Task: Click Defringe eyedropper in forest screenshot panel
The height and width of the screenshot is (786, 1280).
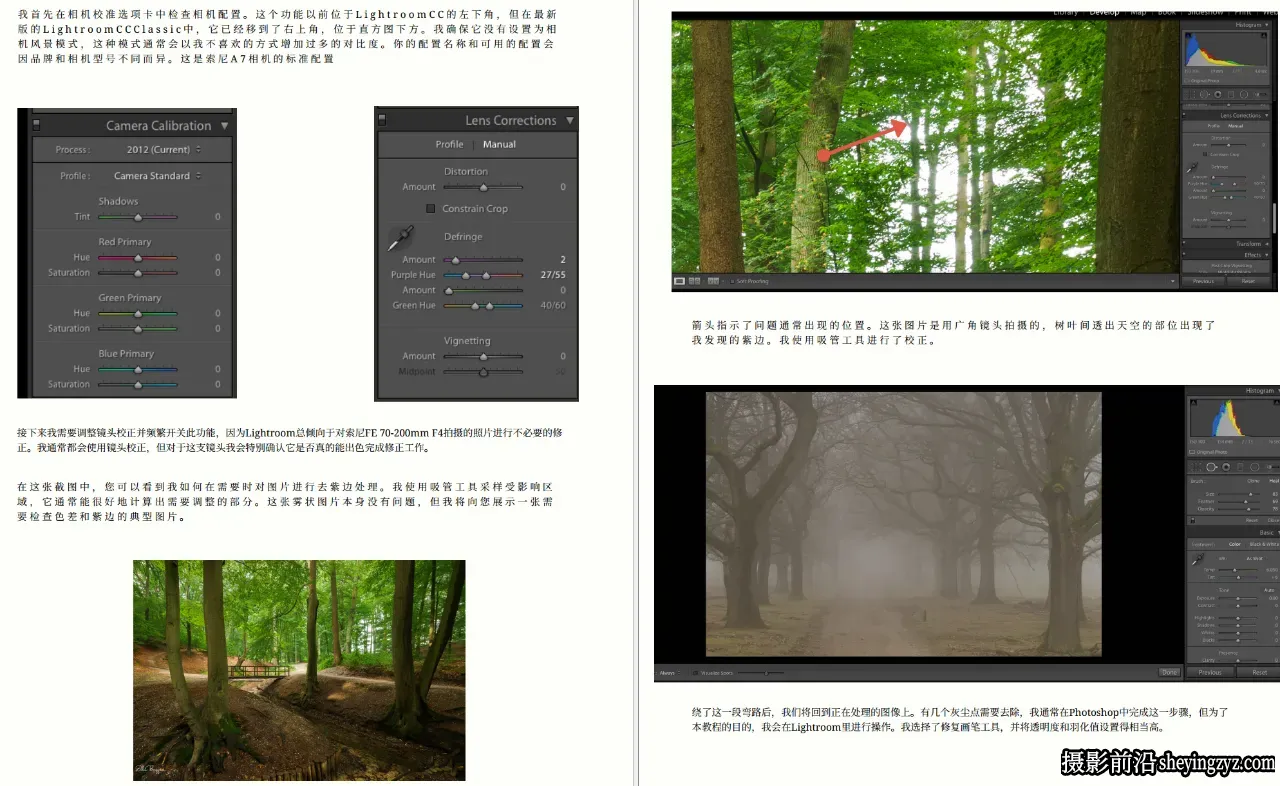Action: pos(1192,167)
